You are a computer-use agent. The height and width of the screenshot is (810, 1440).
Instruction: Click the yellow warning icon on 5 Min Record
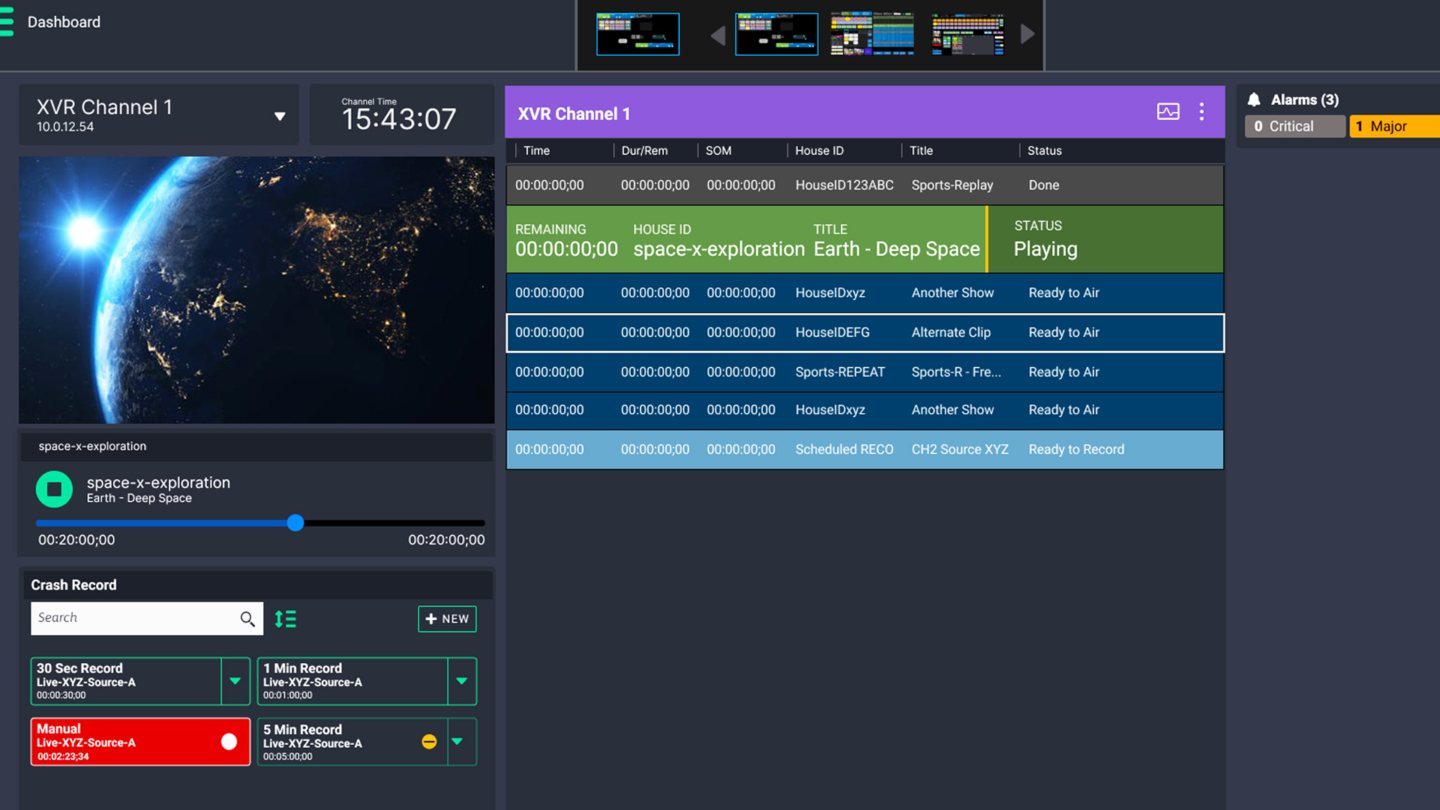tap(429, 742)
